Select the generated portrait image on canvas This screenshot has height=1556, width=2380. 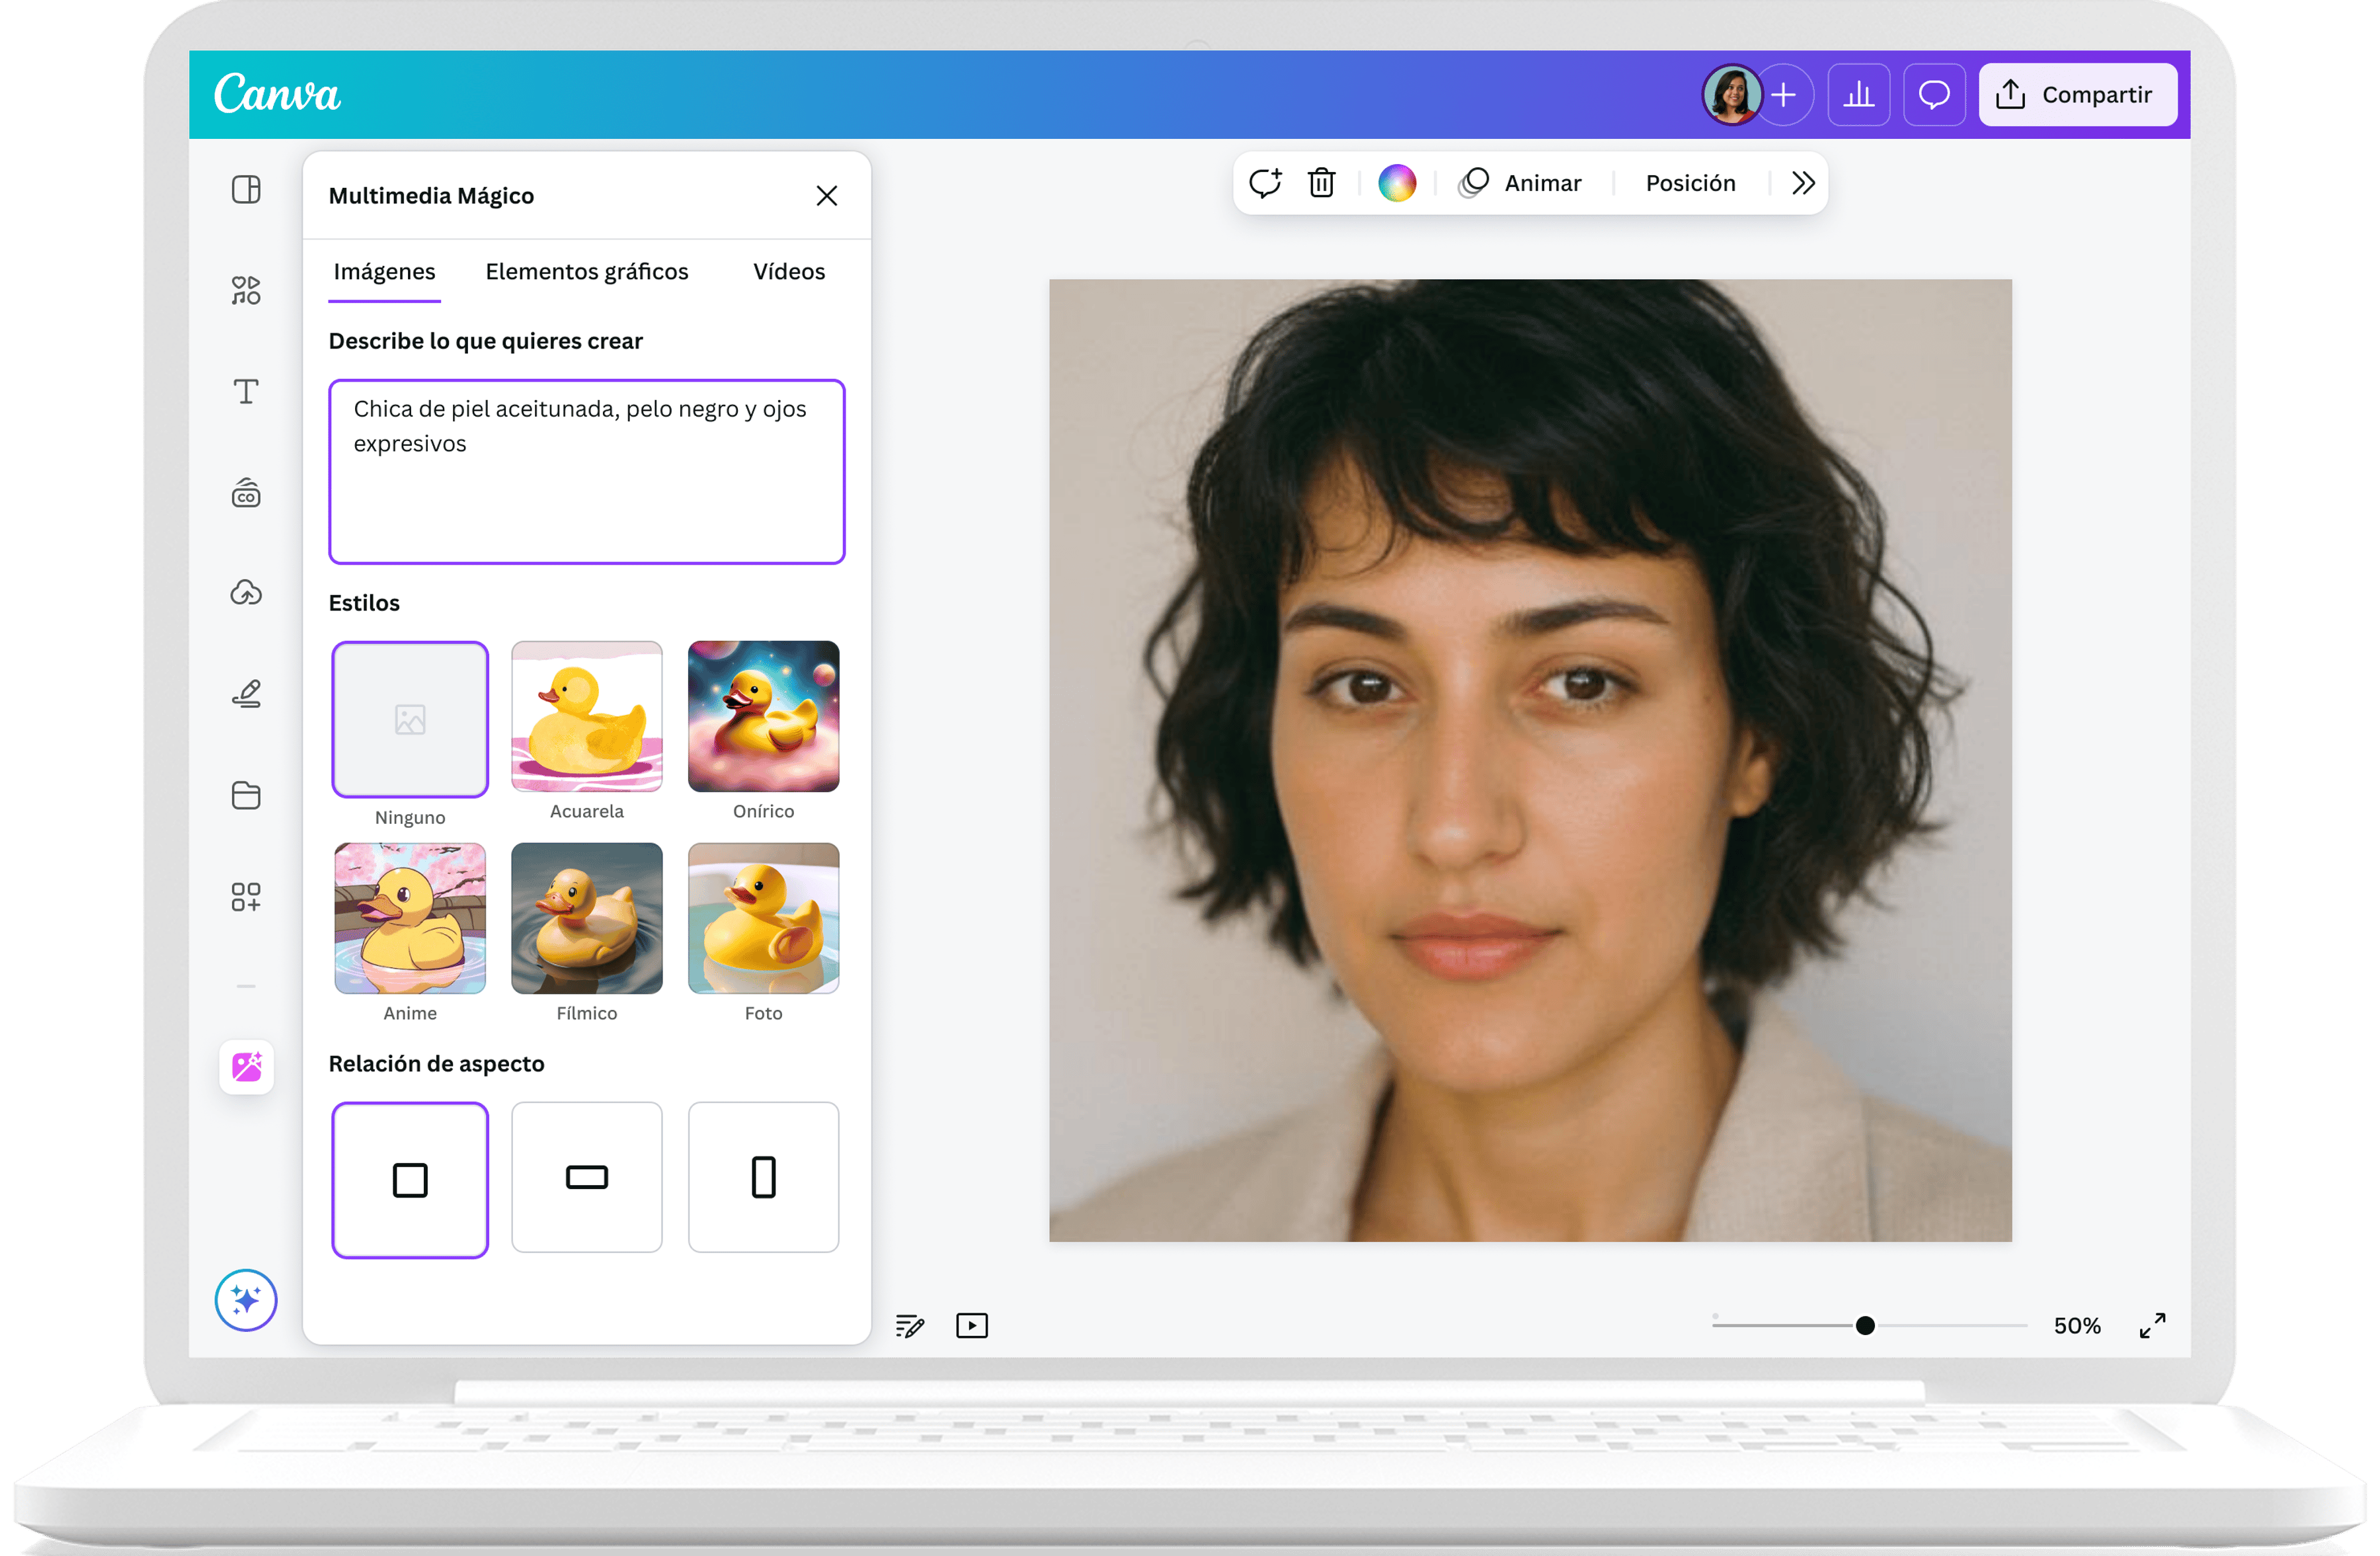1530,761
